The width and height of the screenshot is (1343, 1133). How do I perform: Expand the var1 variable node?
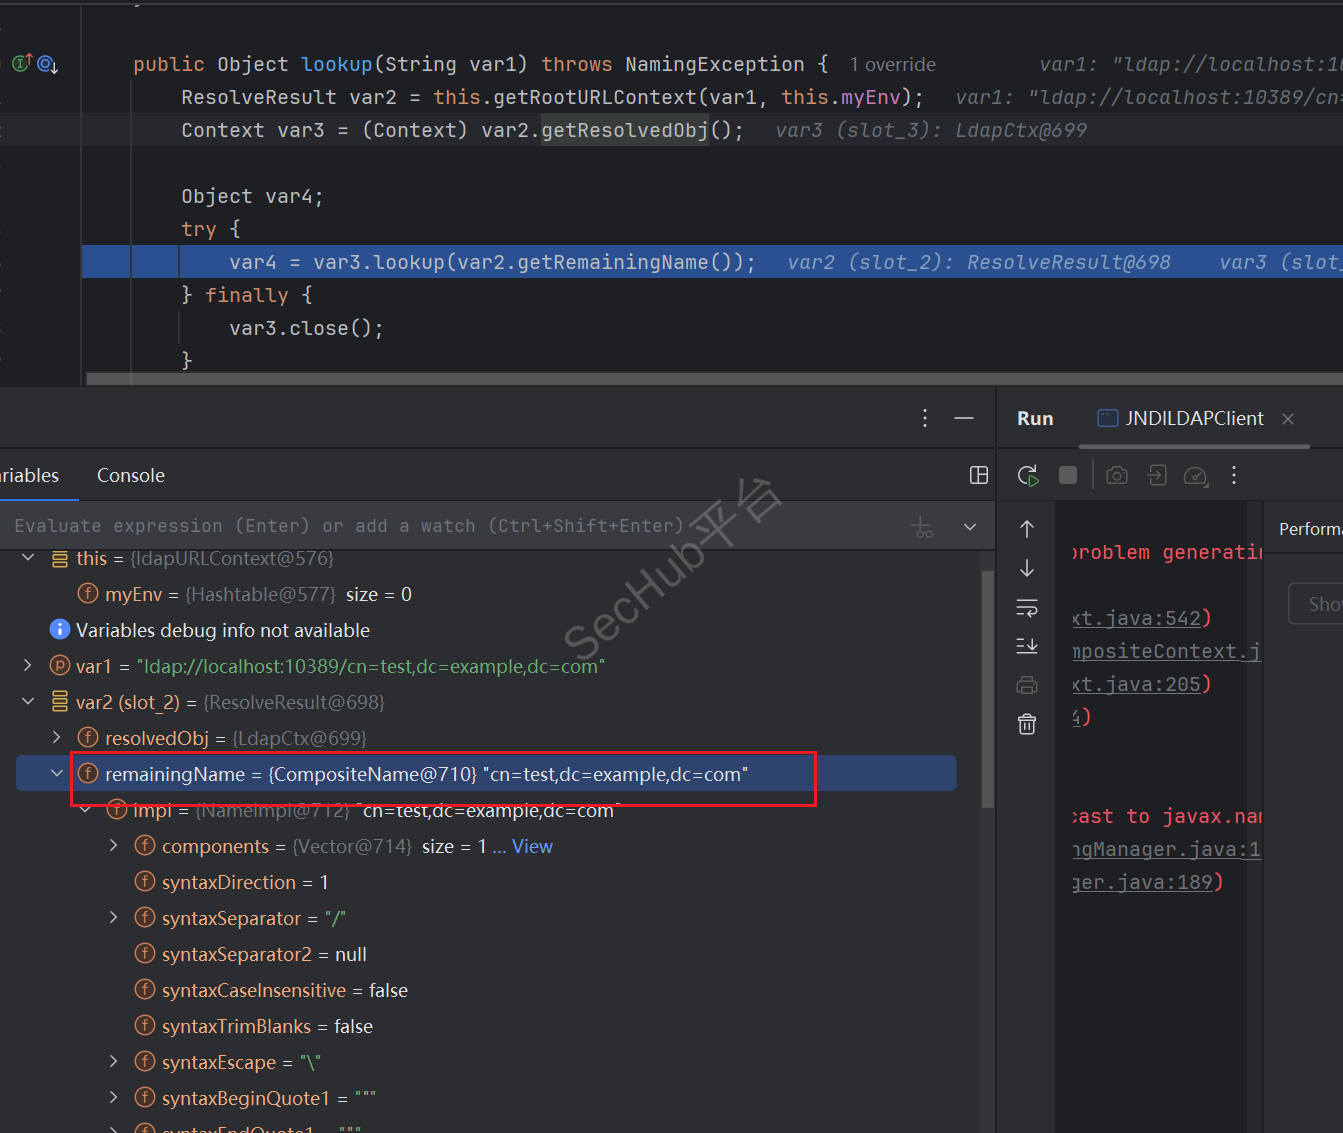[x=28, y=666]
